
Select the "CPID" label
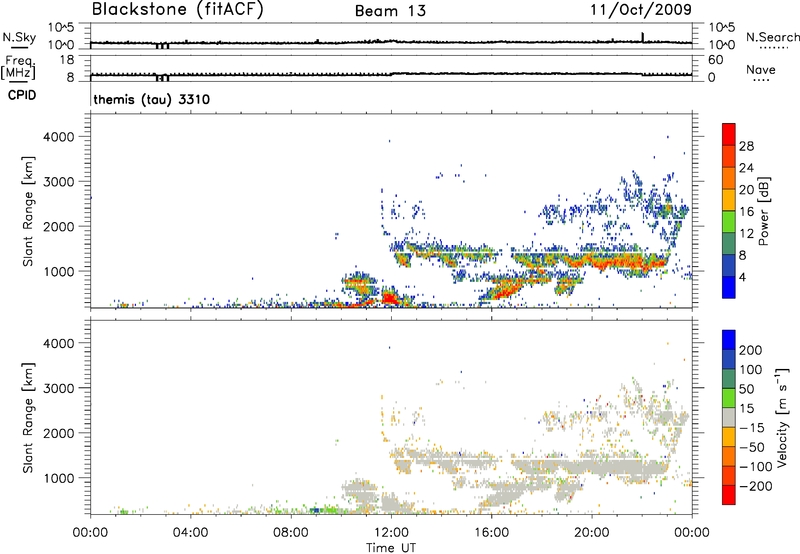coord(22,95)
